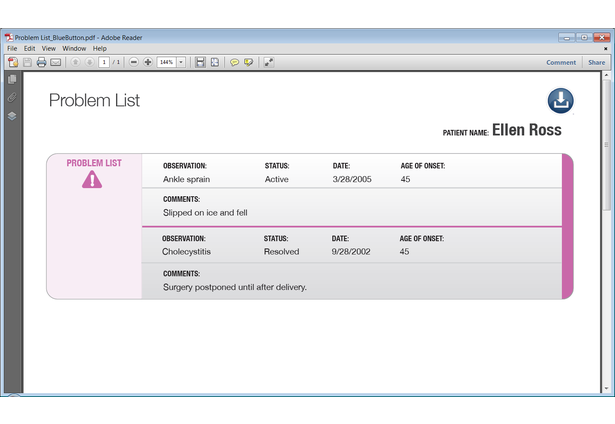Fit one full page to window

pos(215,62)
